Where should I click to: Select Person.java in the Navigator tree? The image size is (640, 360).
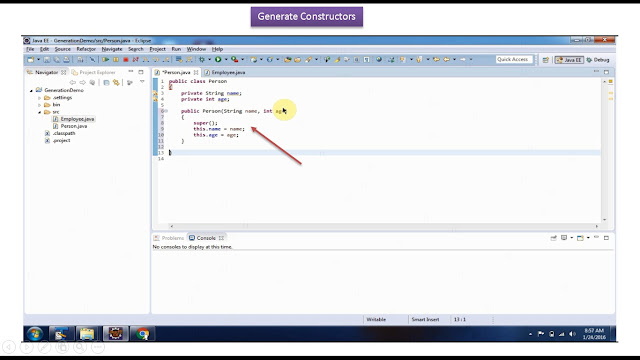pyautogui.click(x=73, y=126)
